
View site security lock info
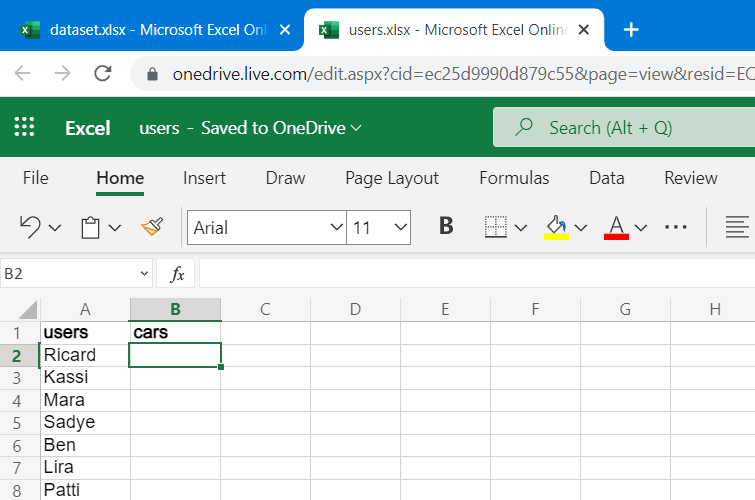(152, 74)
